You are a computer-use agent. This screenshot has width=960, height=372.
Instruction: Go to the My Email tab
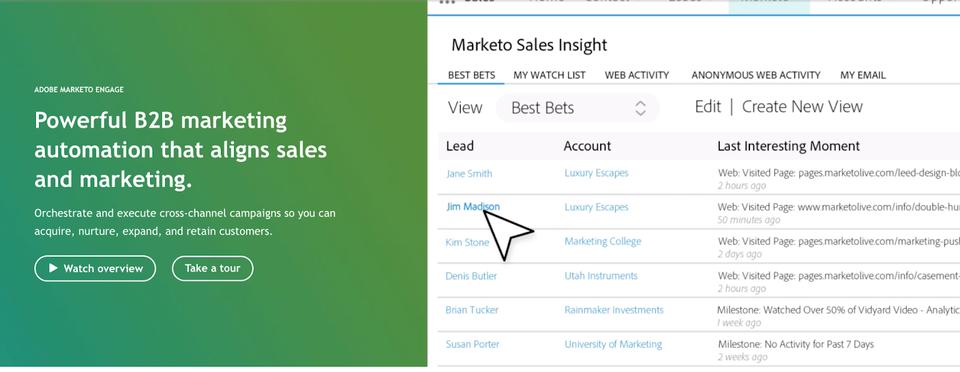(863, 75)
